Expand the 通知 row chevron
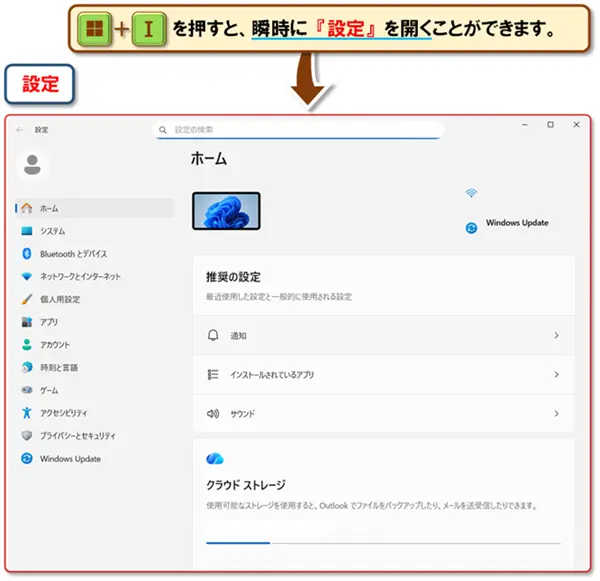Viewport: 600px width, 581px height. pyautogui.click(x=556, y=336)
